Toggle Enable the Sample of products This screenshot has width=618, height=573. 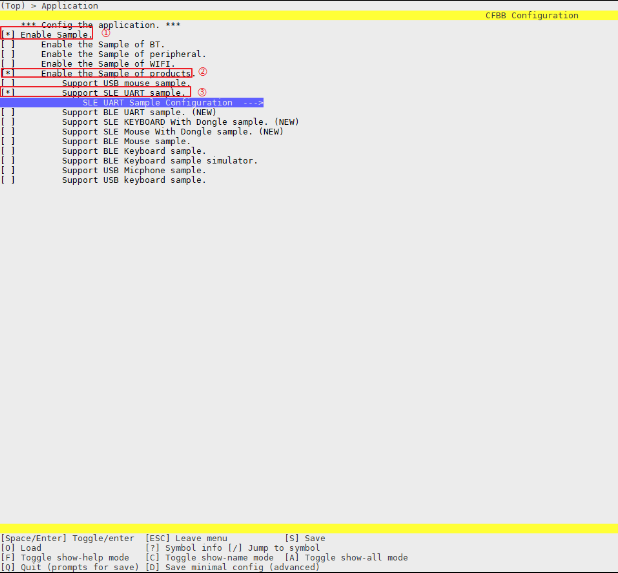coord(8,74)
